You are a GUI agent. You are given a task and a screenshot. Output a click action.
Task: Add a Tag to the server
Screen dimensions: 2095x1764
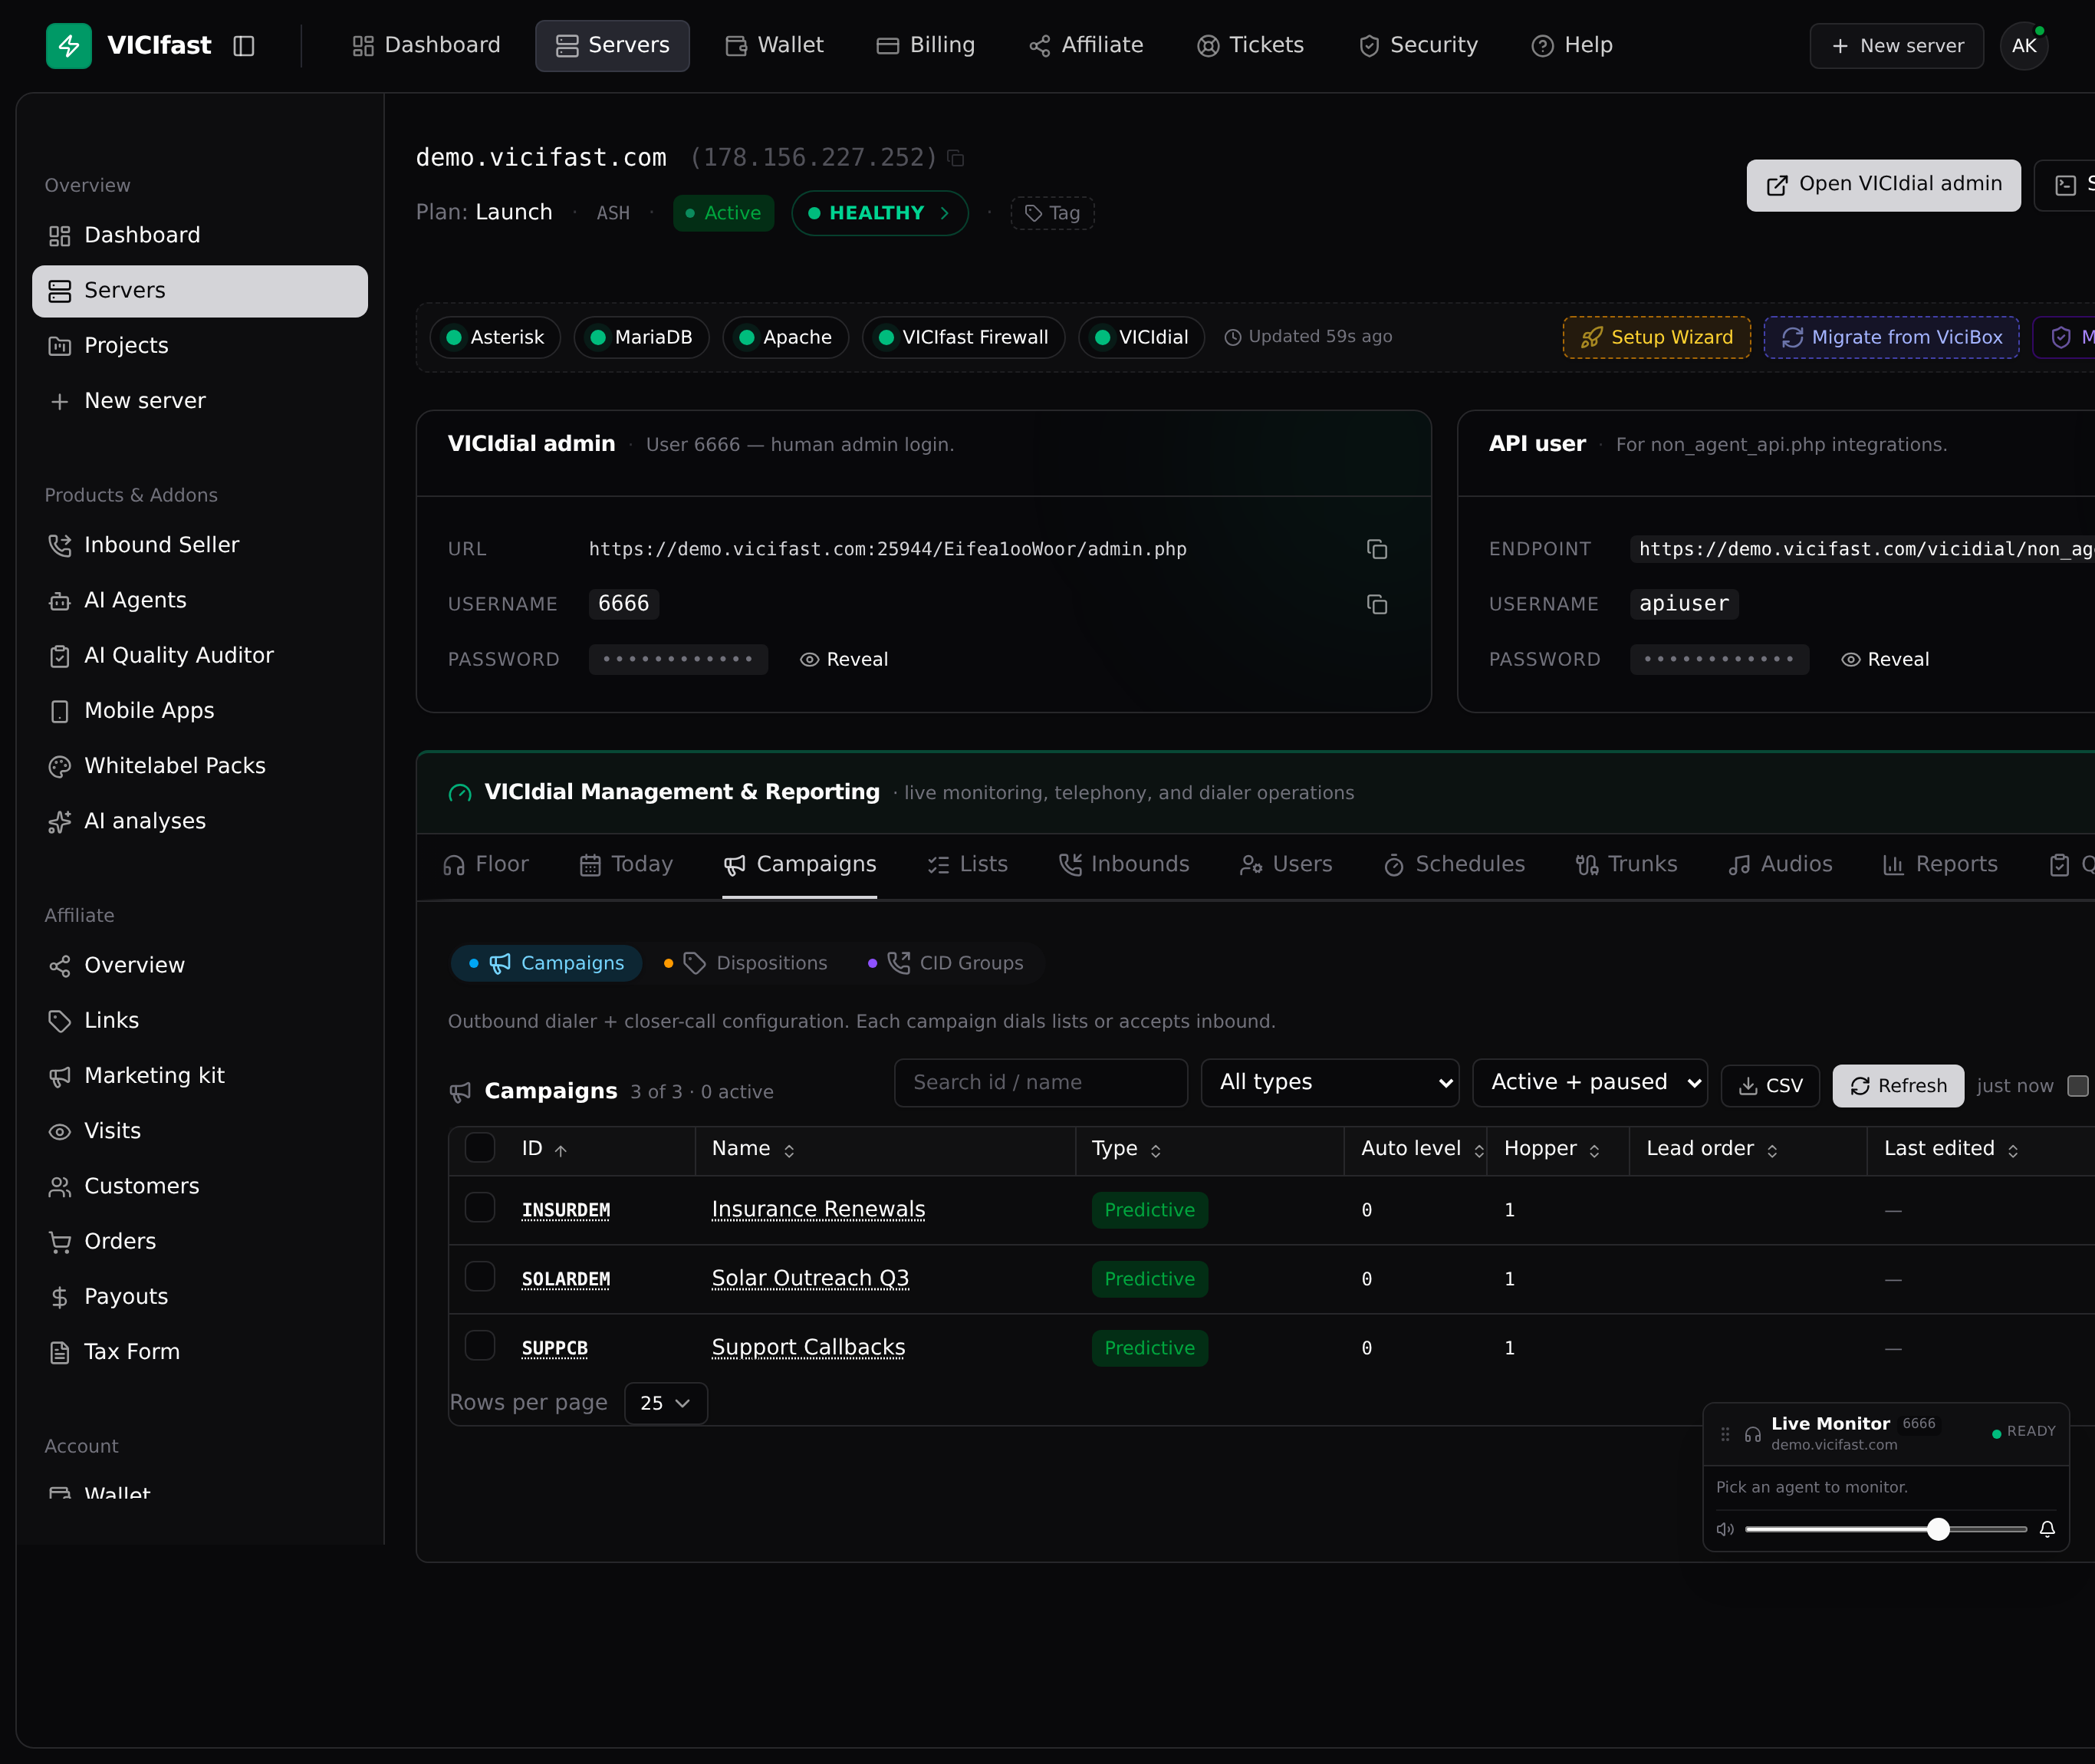pyautogui.click(x=1052, y=213)
